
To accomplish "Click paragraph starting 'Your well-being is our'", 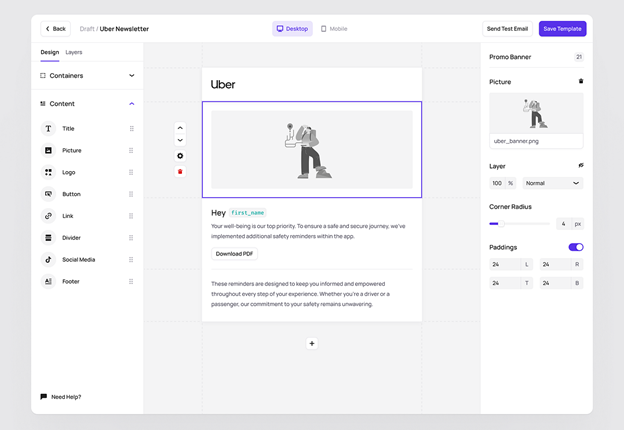I will (x=308, y=231).
